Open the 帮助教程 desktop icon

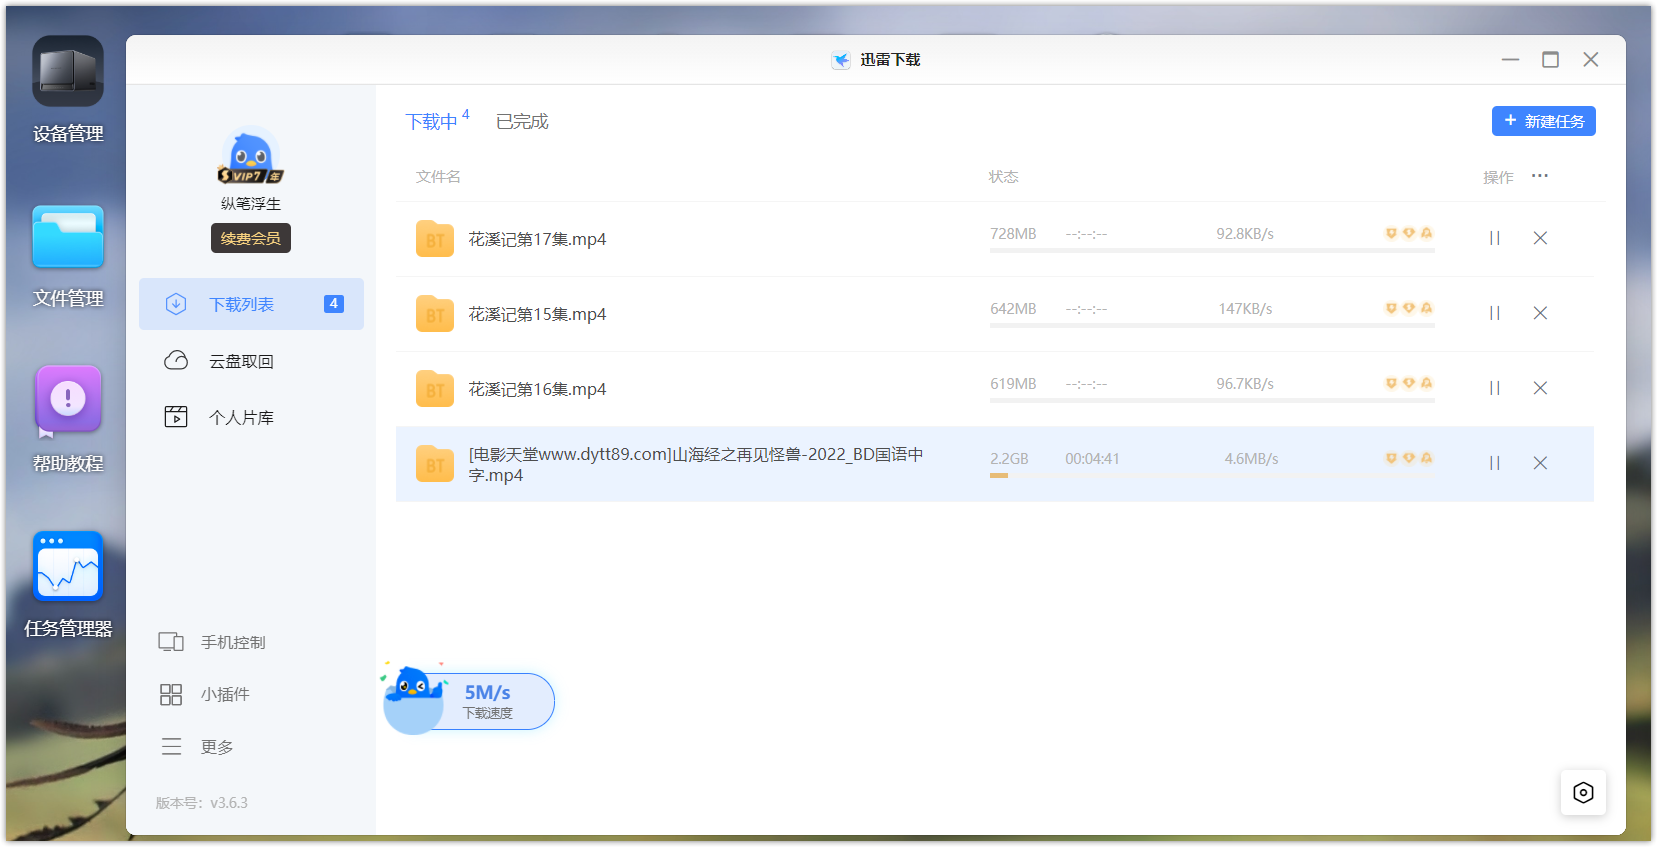(x=68, y=400)
